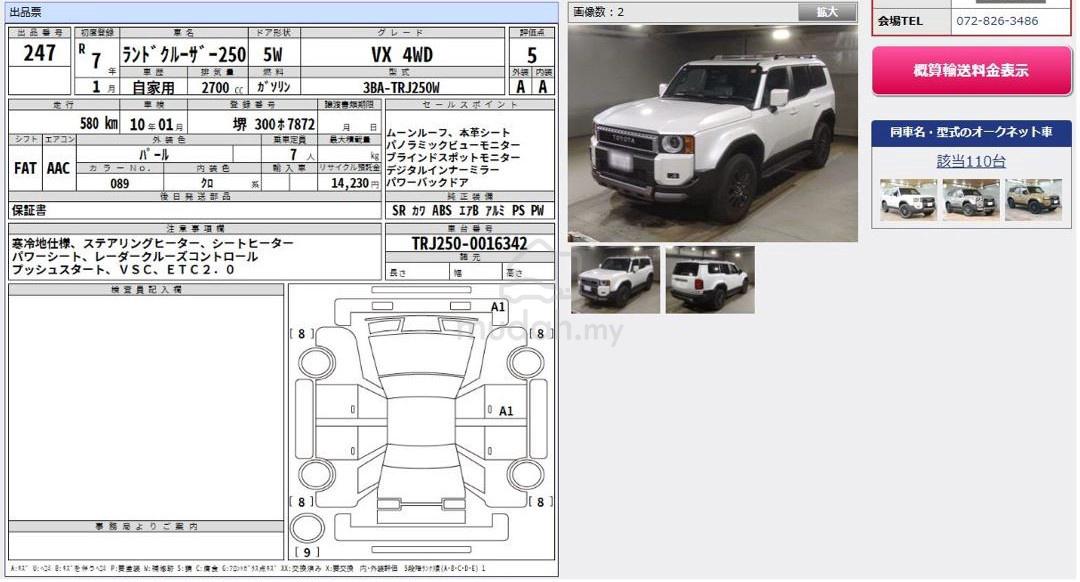Open middle grey car thumbnail in 同車名 panel

tap(970, 200)
